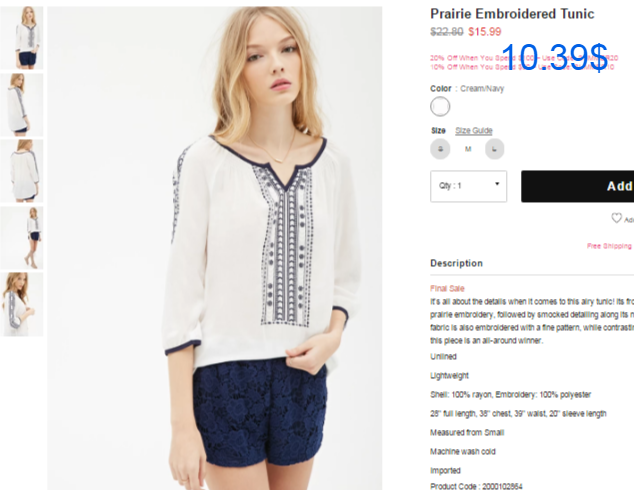The height and width of the screenshot is (490, 634).
Task: Select size M option
Action: (x=468, y=149)
